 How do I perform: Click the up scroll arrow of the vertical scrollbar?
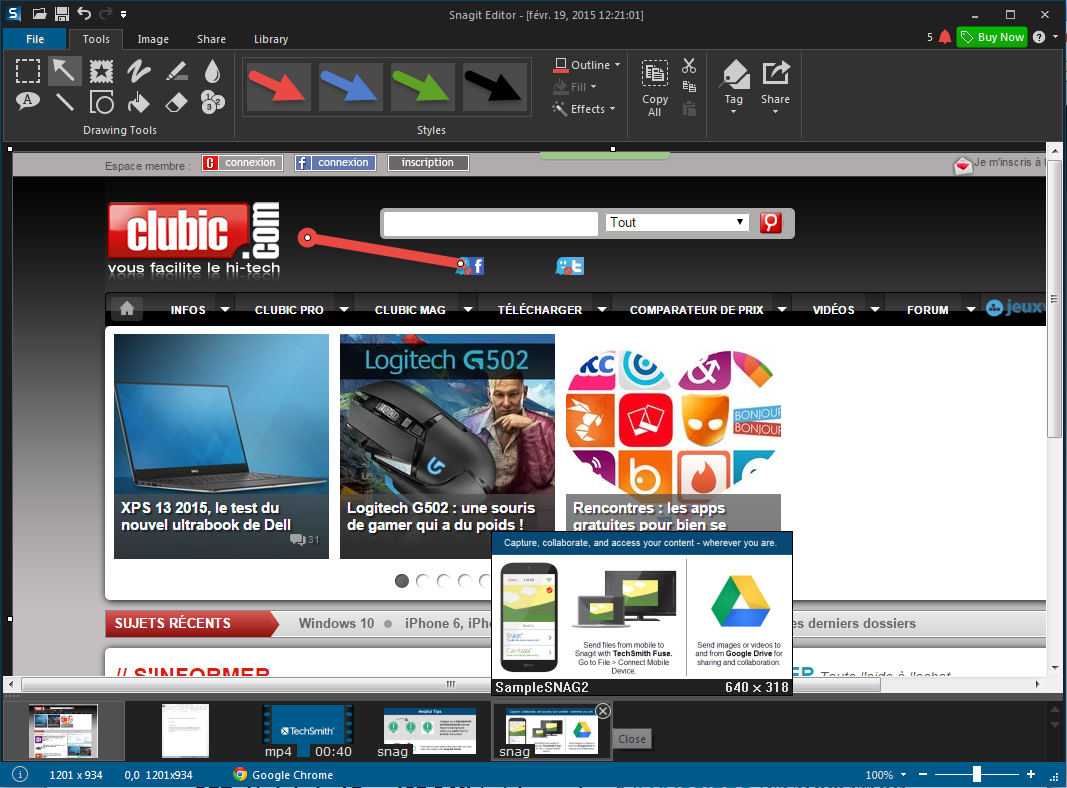(x=1054, y=150)
